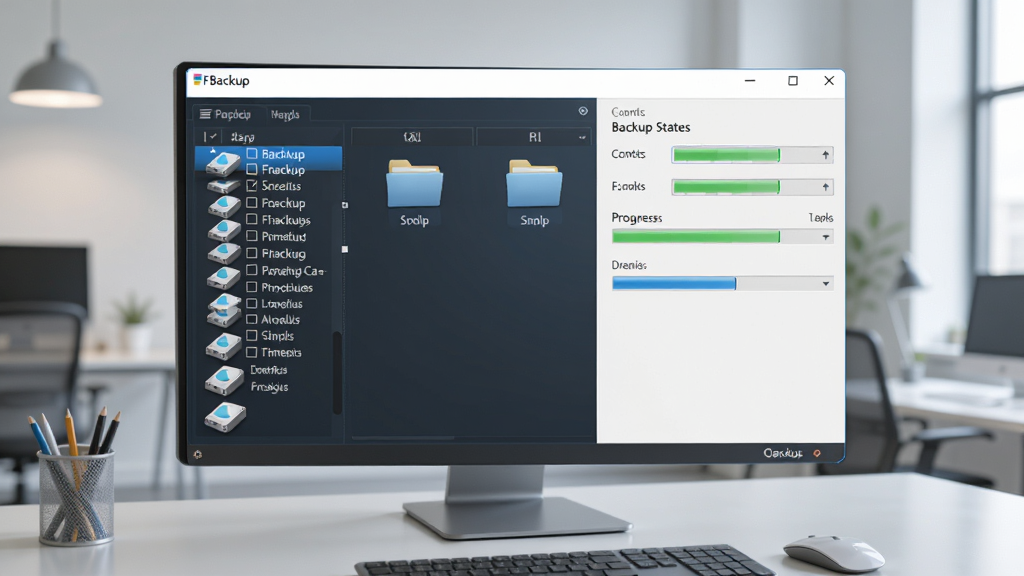The height and width of the screenshot is (576, 1024).
Task: Untick the only checked checkbox in the list
Action: 251,185
